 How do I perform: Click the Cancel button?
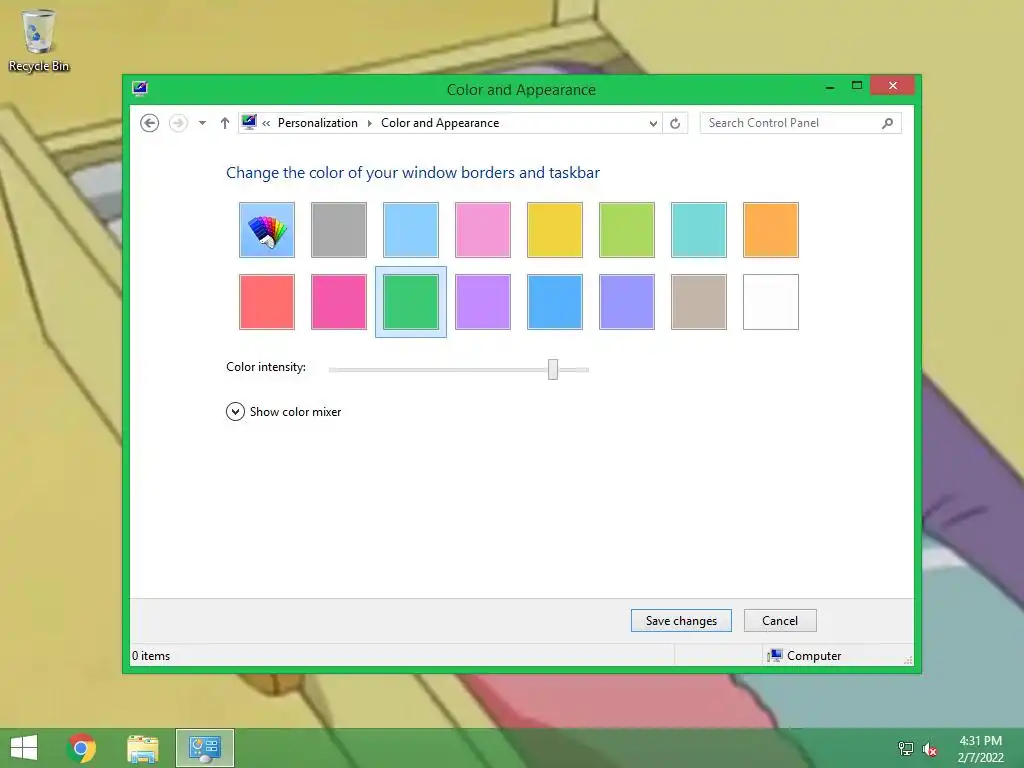click(x=780, y=620)
